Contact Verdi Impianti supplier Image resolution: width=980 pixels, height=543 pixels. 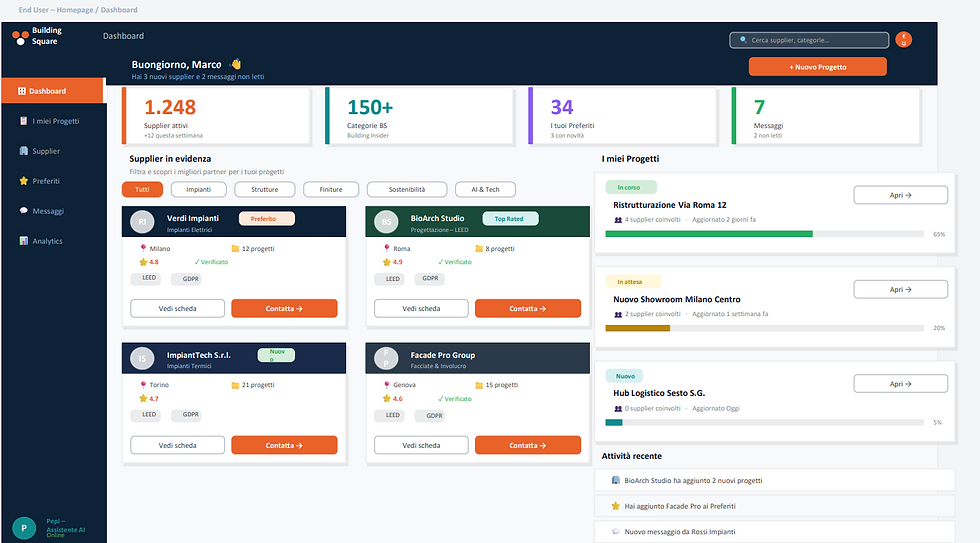[x=284, y=309]
